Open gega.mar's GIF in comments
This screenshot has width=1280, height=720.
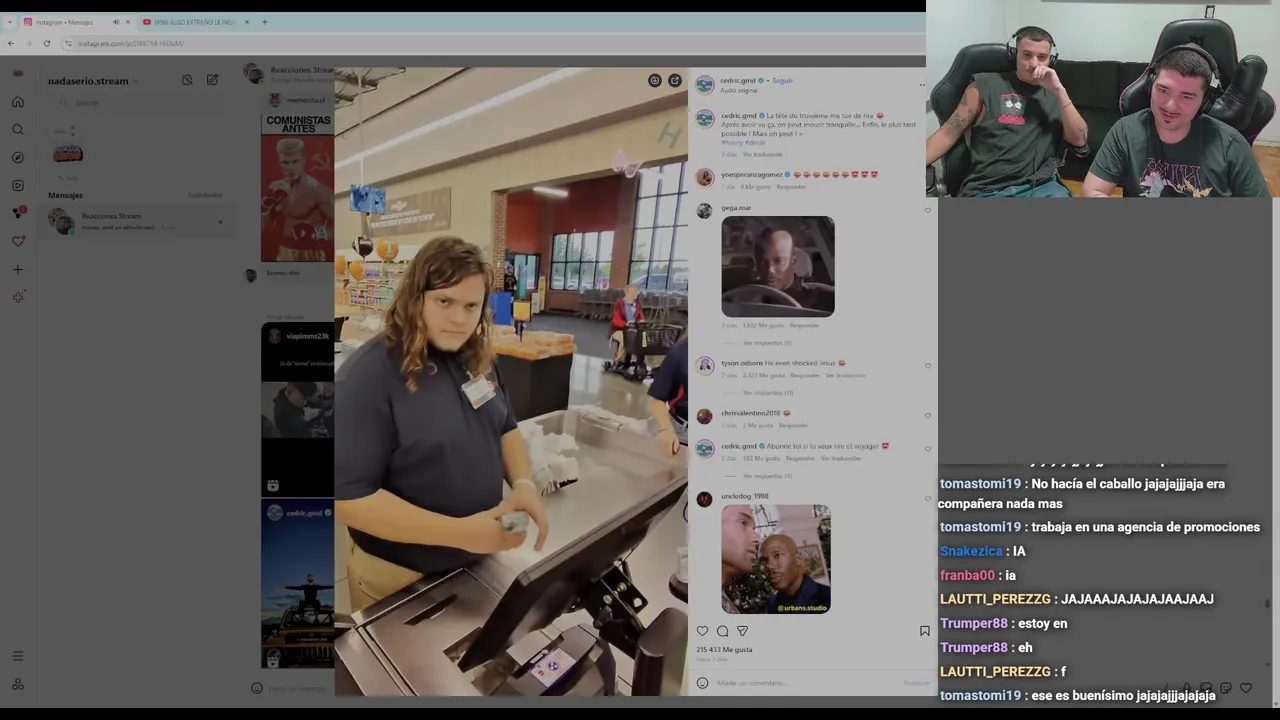click(x=778, y=267)
